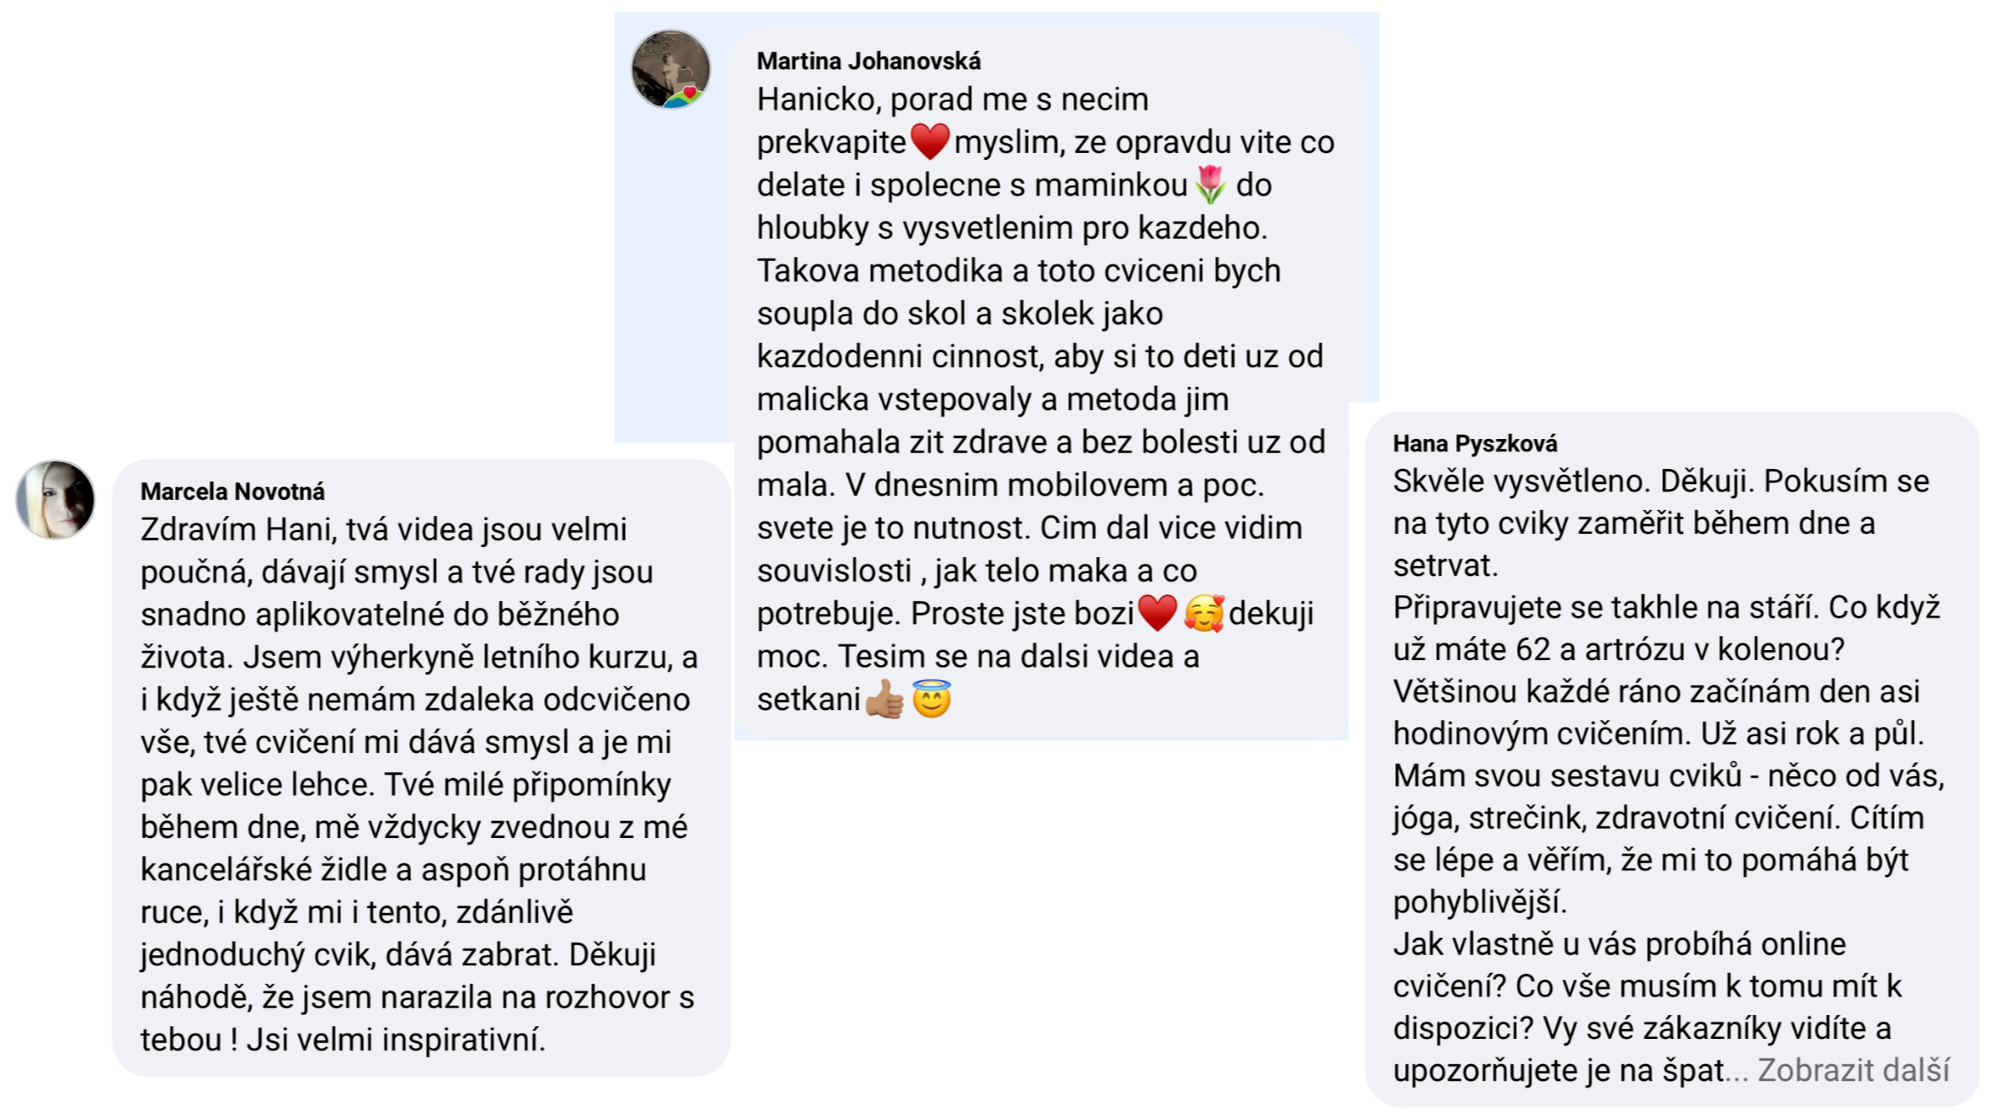This screenshot has height=1118, width=1999.
Task: Open Marcela Novotná's profile picture
Action: (x=56, y=499)
